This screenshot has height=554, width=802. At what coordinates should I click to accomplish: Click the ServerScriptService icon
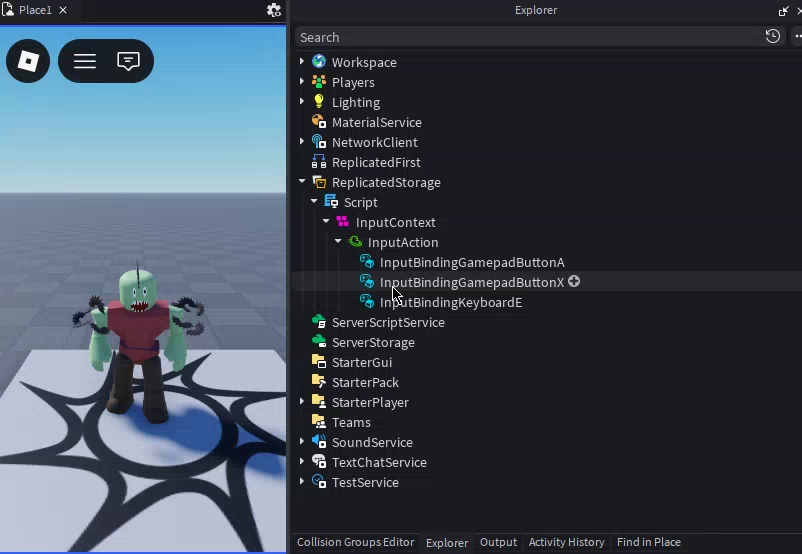319,322
